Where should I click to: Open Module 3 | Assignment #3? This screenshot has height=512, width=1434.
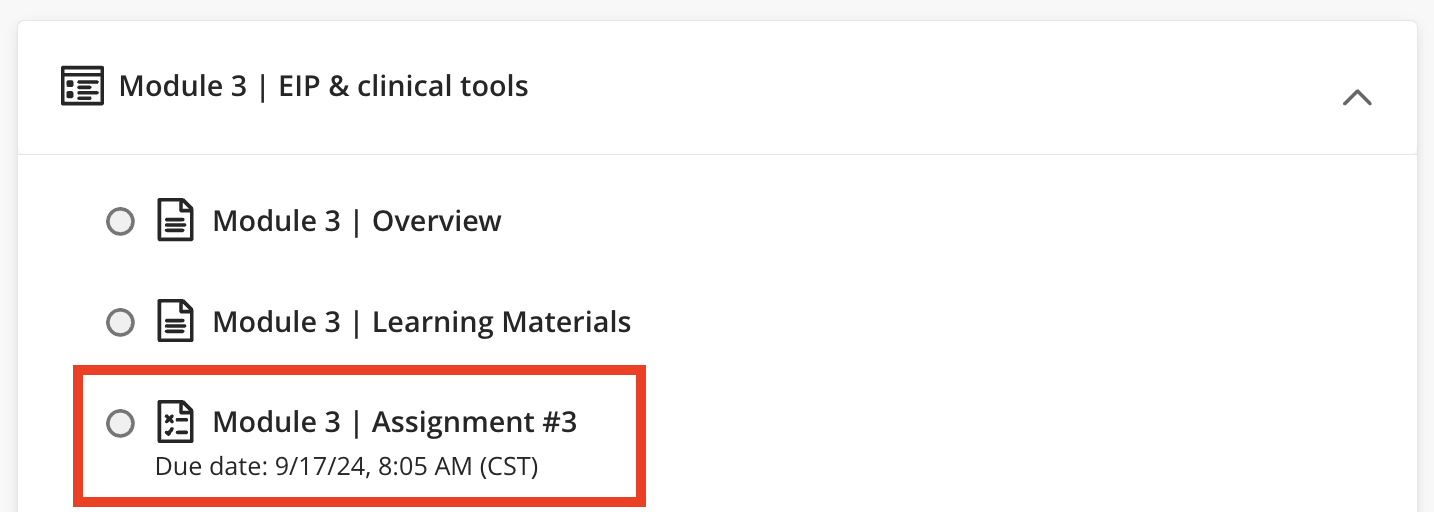point(395,422)
